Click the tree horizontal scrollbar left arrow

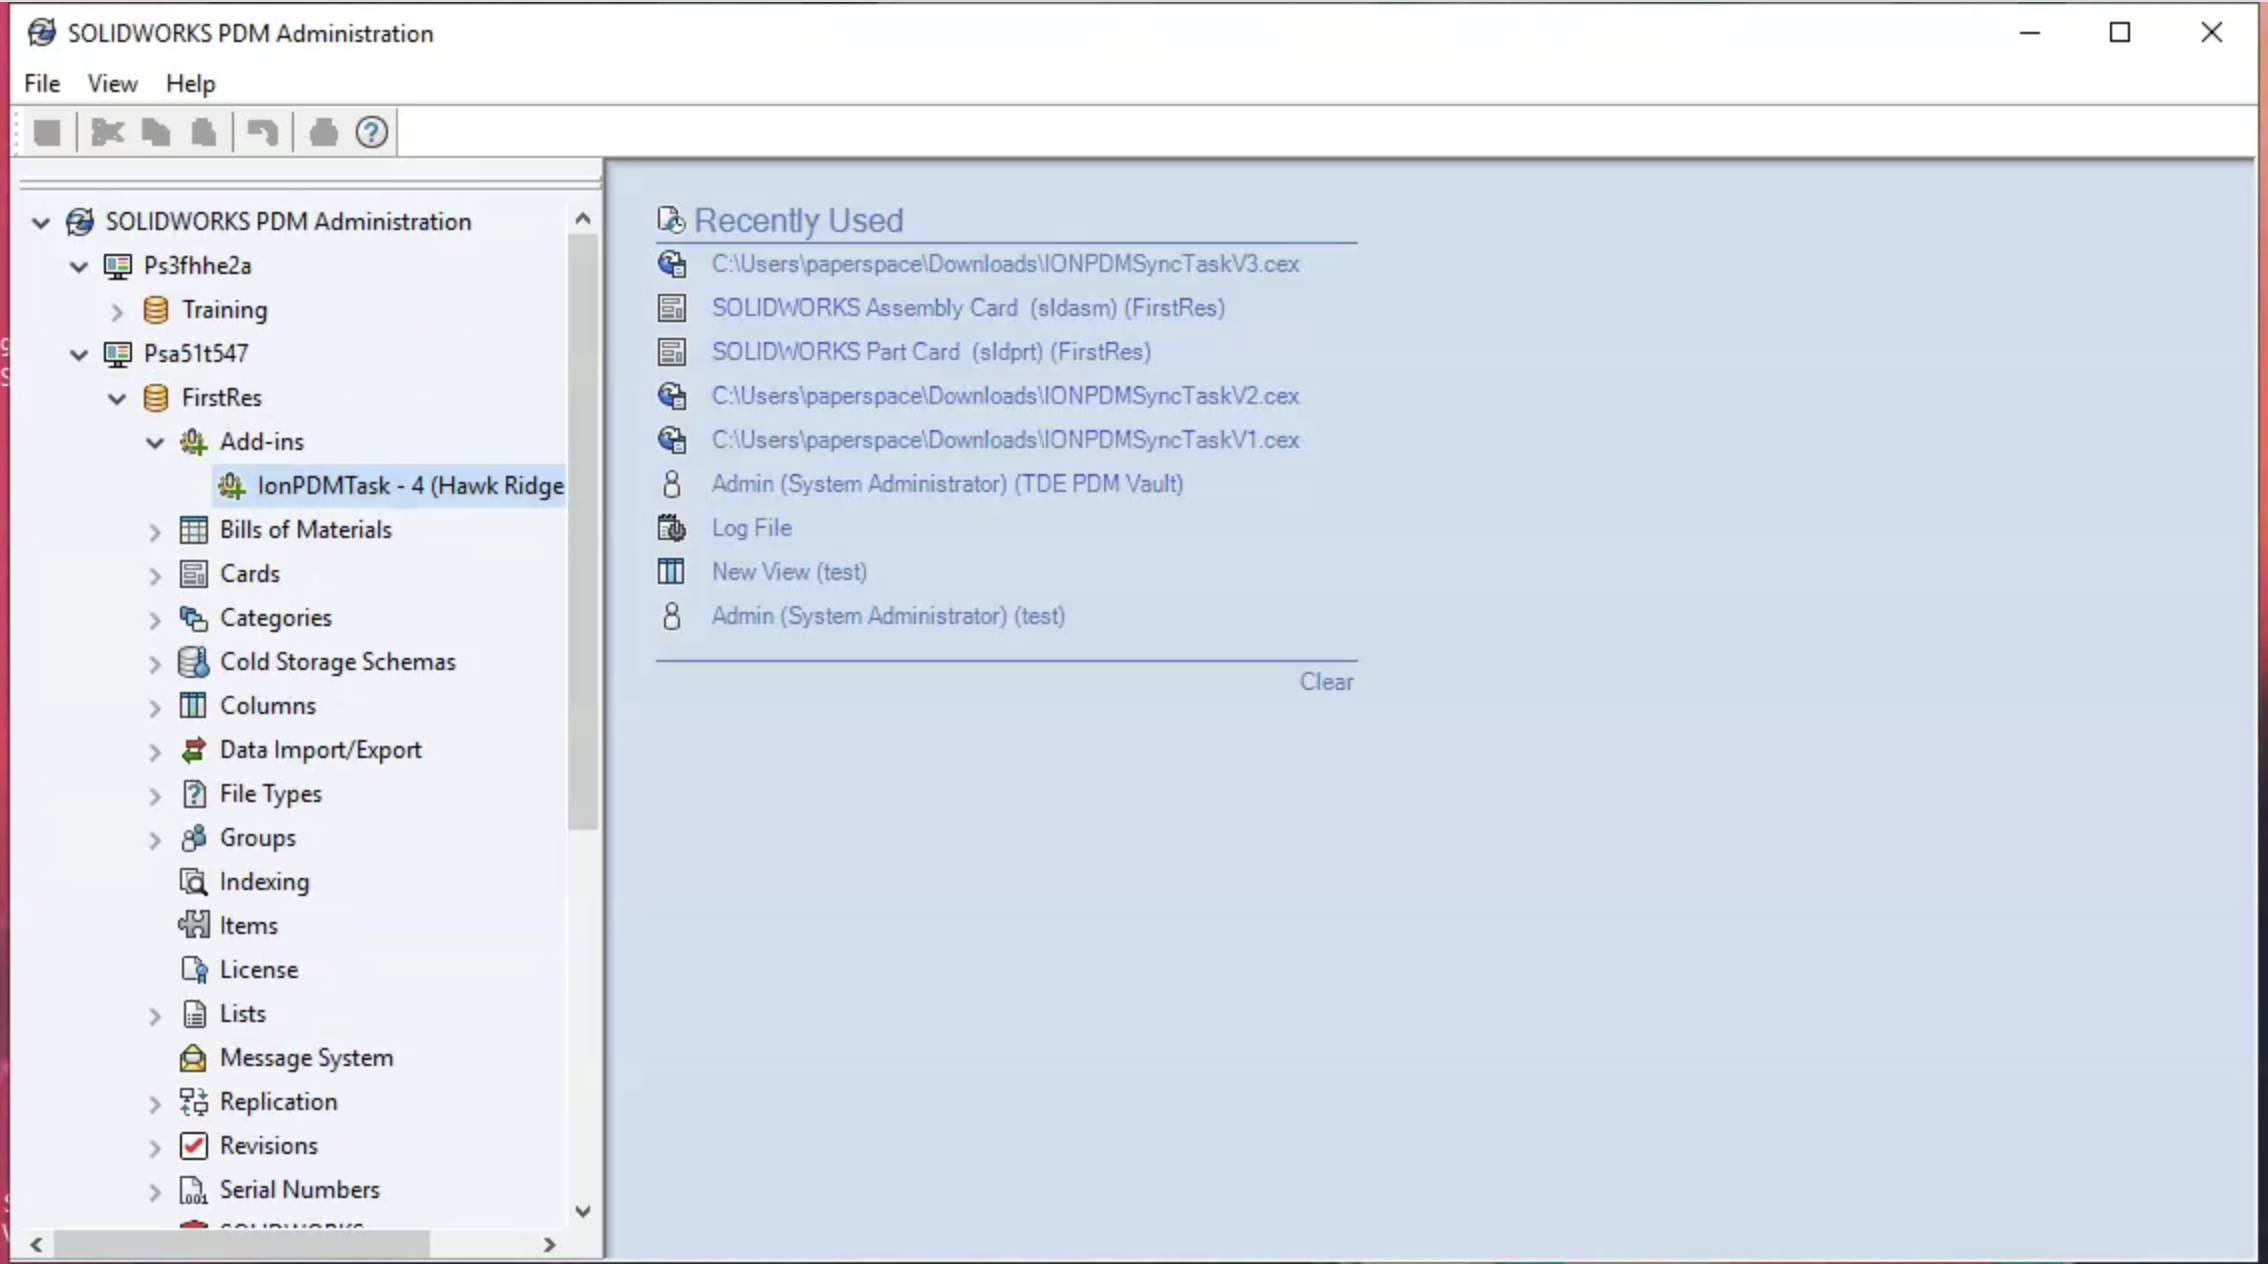36,1245
